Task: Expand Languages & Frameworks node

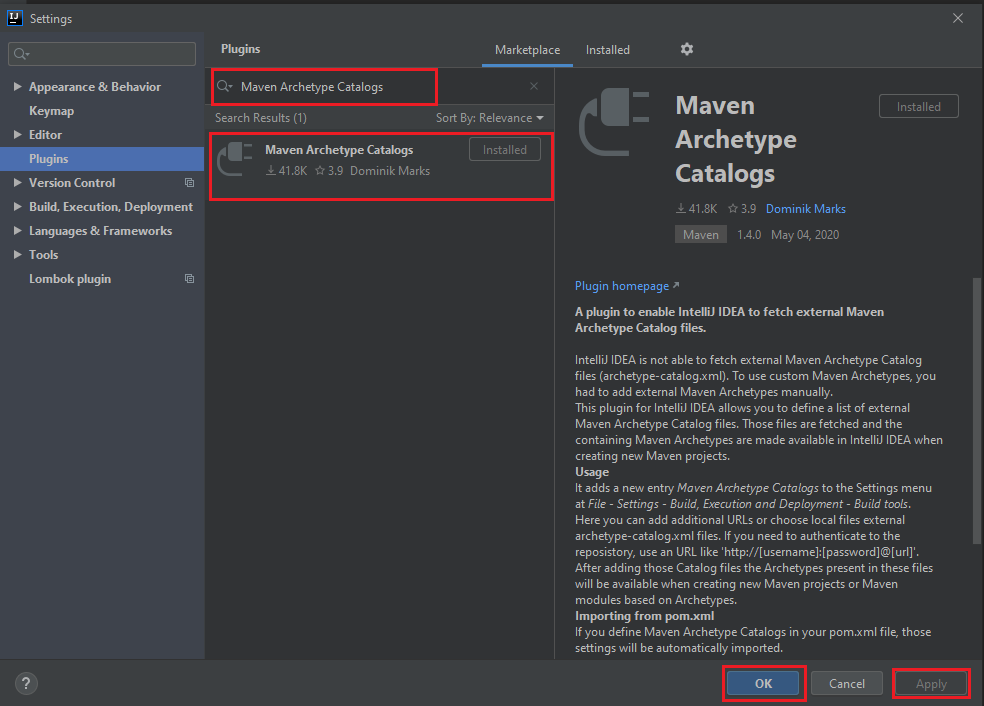Action: [x=18, y=230]
